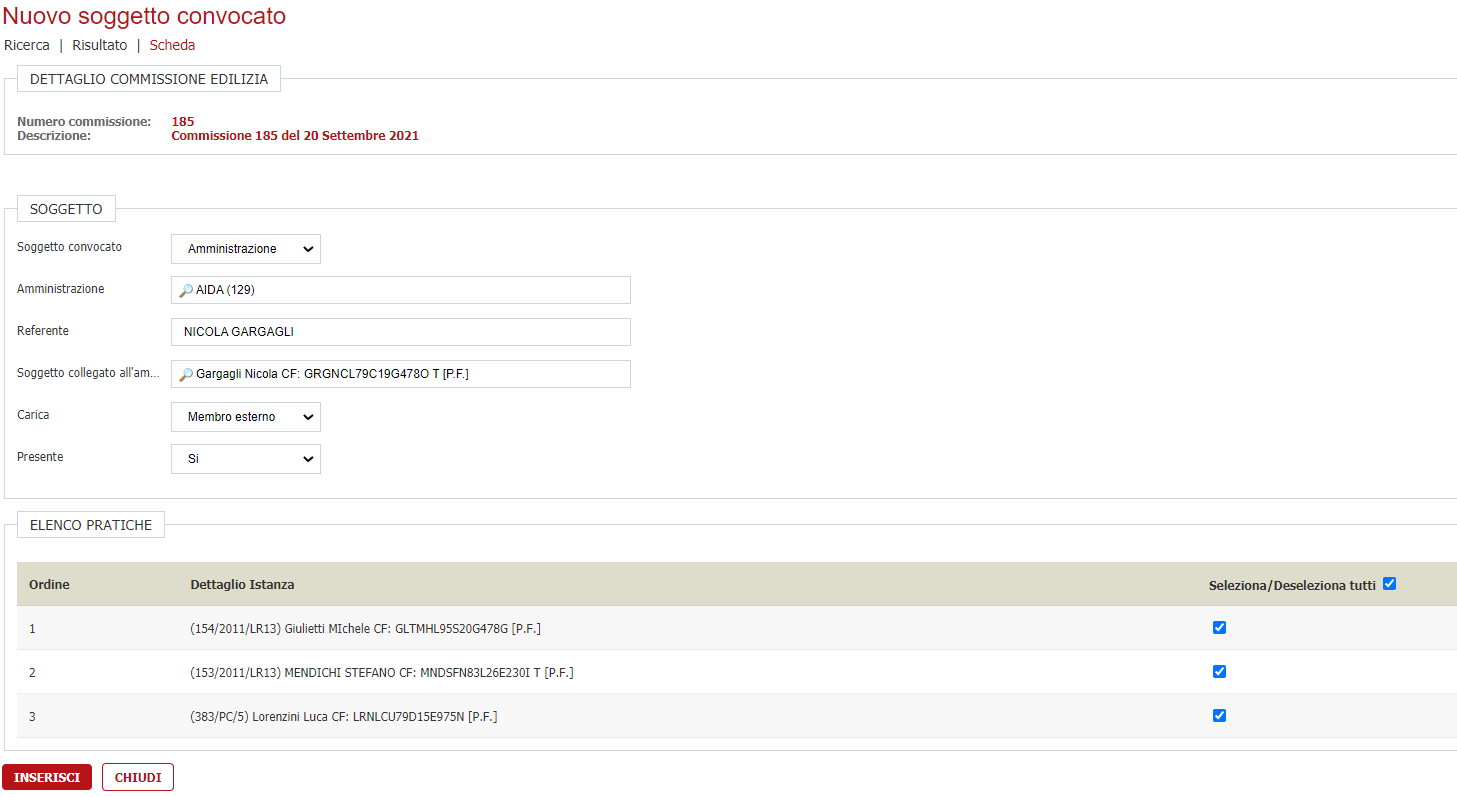
Task: Click the Soggetto collegato text with CF code
Action: coord(333,374)
